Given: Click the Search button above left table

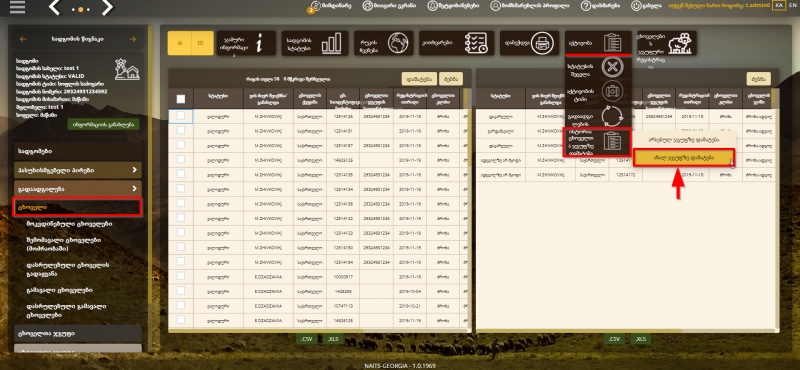Looking at the screenshot, I should 451,79.
